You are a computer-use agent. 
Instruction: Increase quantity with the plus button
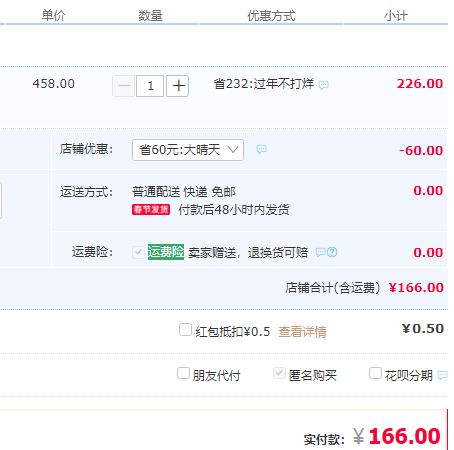(178, 86)
